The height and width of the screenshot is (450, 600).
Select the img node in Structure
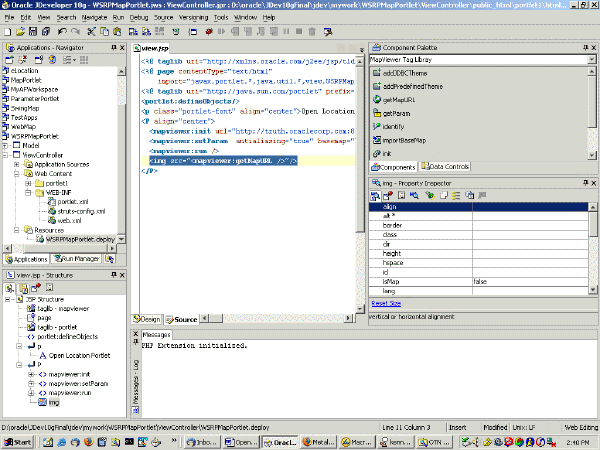tap(49, 402)
